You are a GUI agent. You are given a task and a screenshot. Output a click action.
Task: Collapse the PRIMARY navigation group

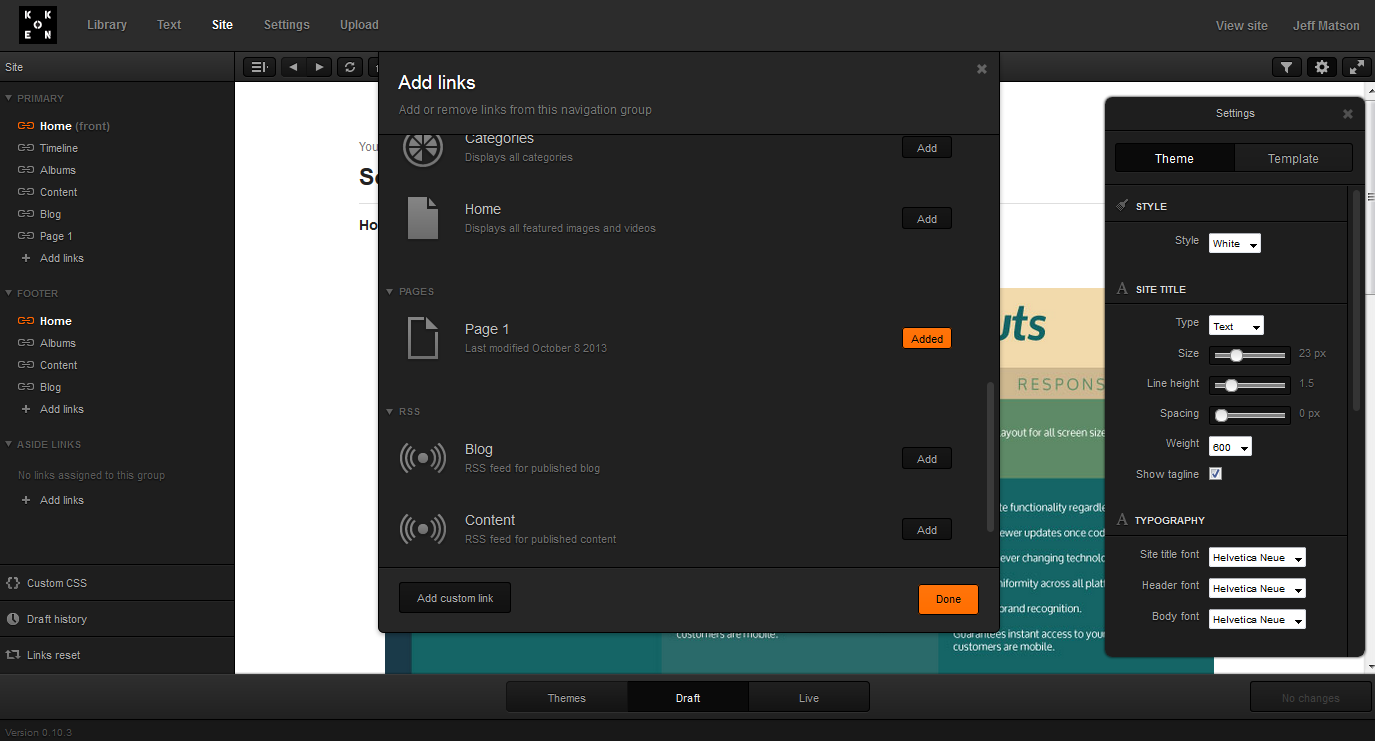tap(9, 98)
